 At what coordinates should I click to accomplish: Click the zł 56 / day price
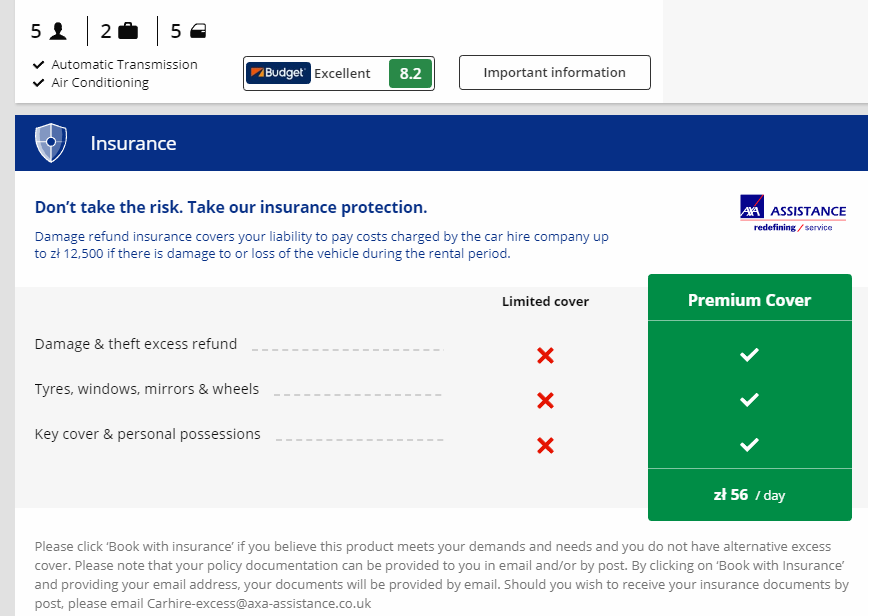point(749,495)
